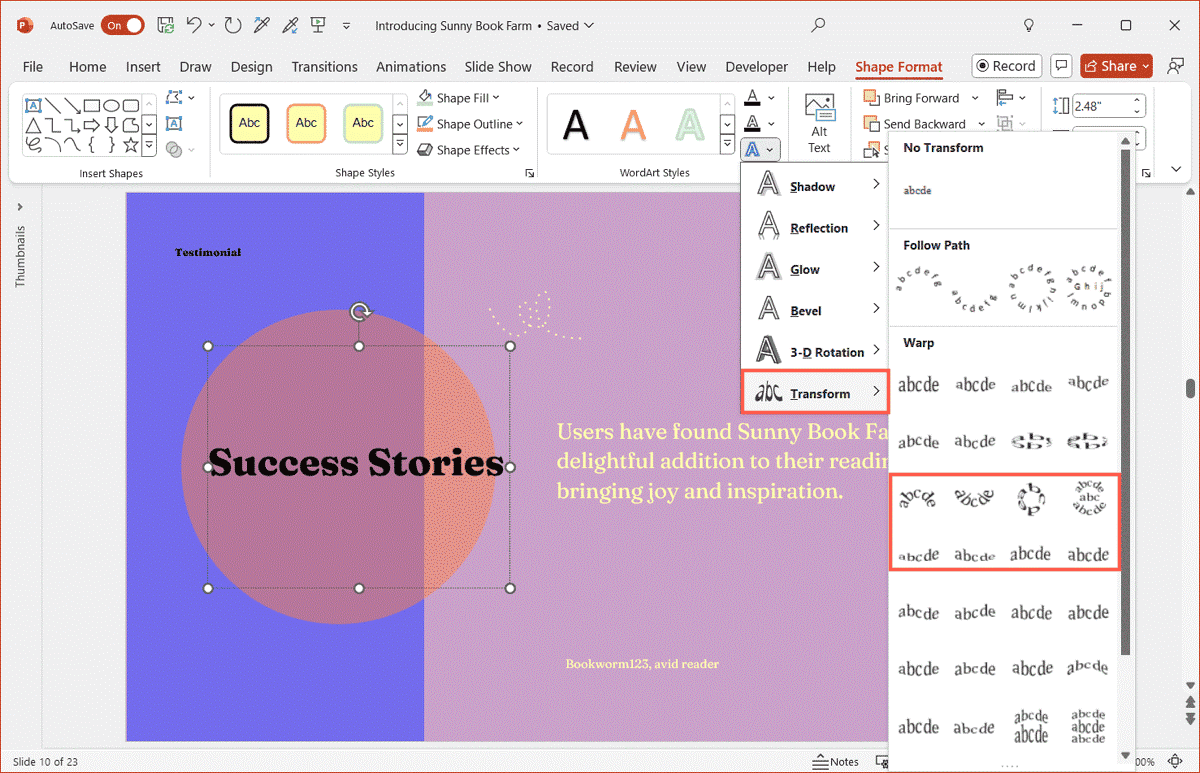This screenshot has height=773, width=1200.
Task: Open the Design tab
Action: (251, 67)
